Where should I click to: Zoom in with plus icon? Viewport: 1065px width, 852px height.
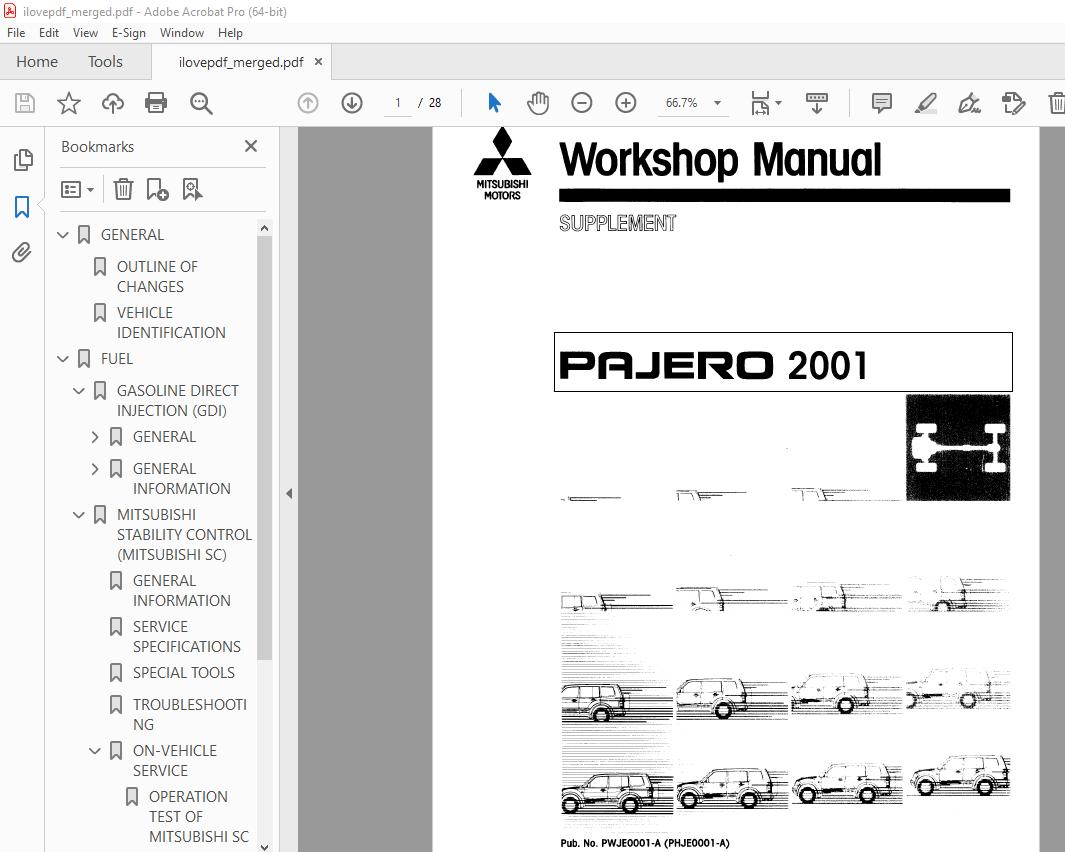coord(626,103)
